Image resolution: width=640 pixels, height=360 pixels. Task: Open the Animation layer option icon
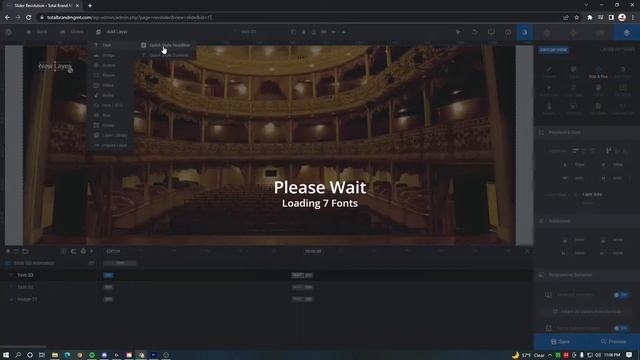pos(549,90)
